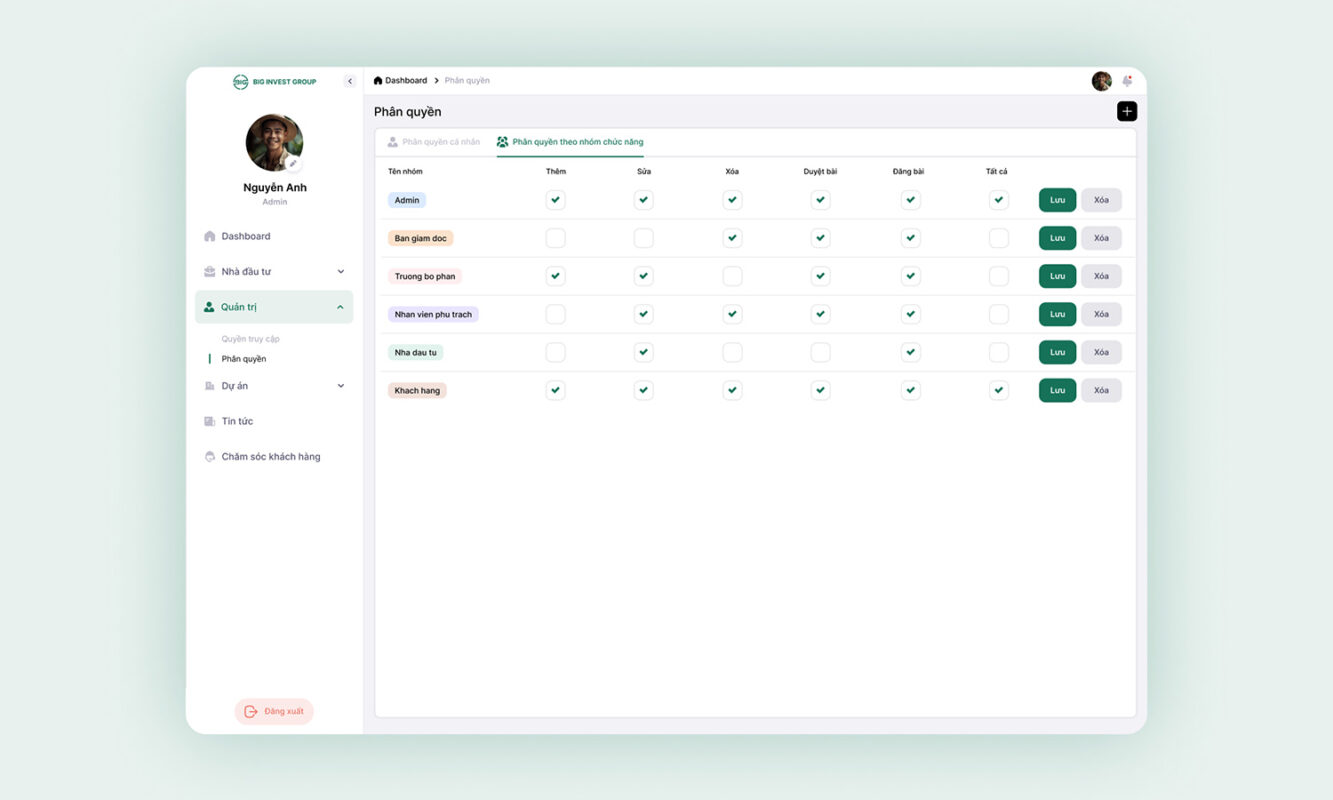Click the edit pencil on profile photo

(x=293, y=164)
